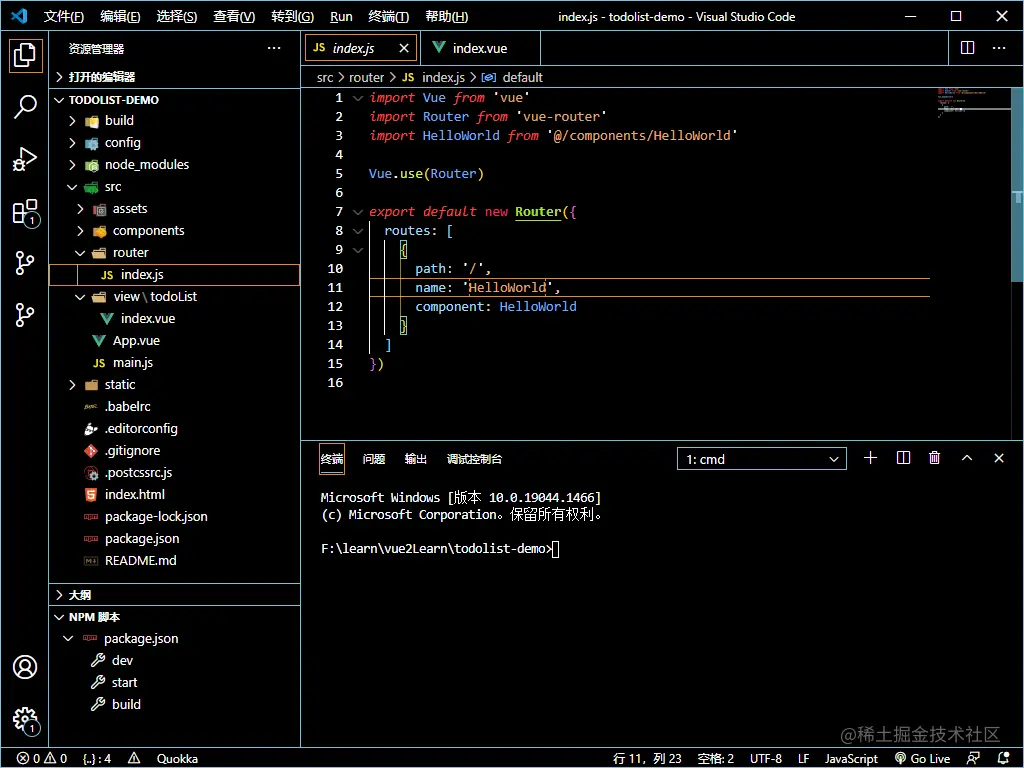Open the Source Control view
Image resolution: width=1024 pixels, height=768 pixels.
(25, 263)
